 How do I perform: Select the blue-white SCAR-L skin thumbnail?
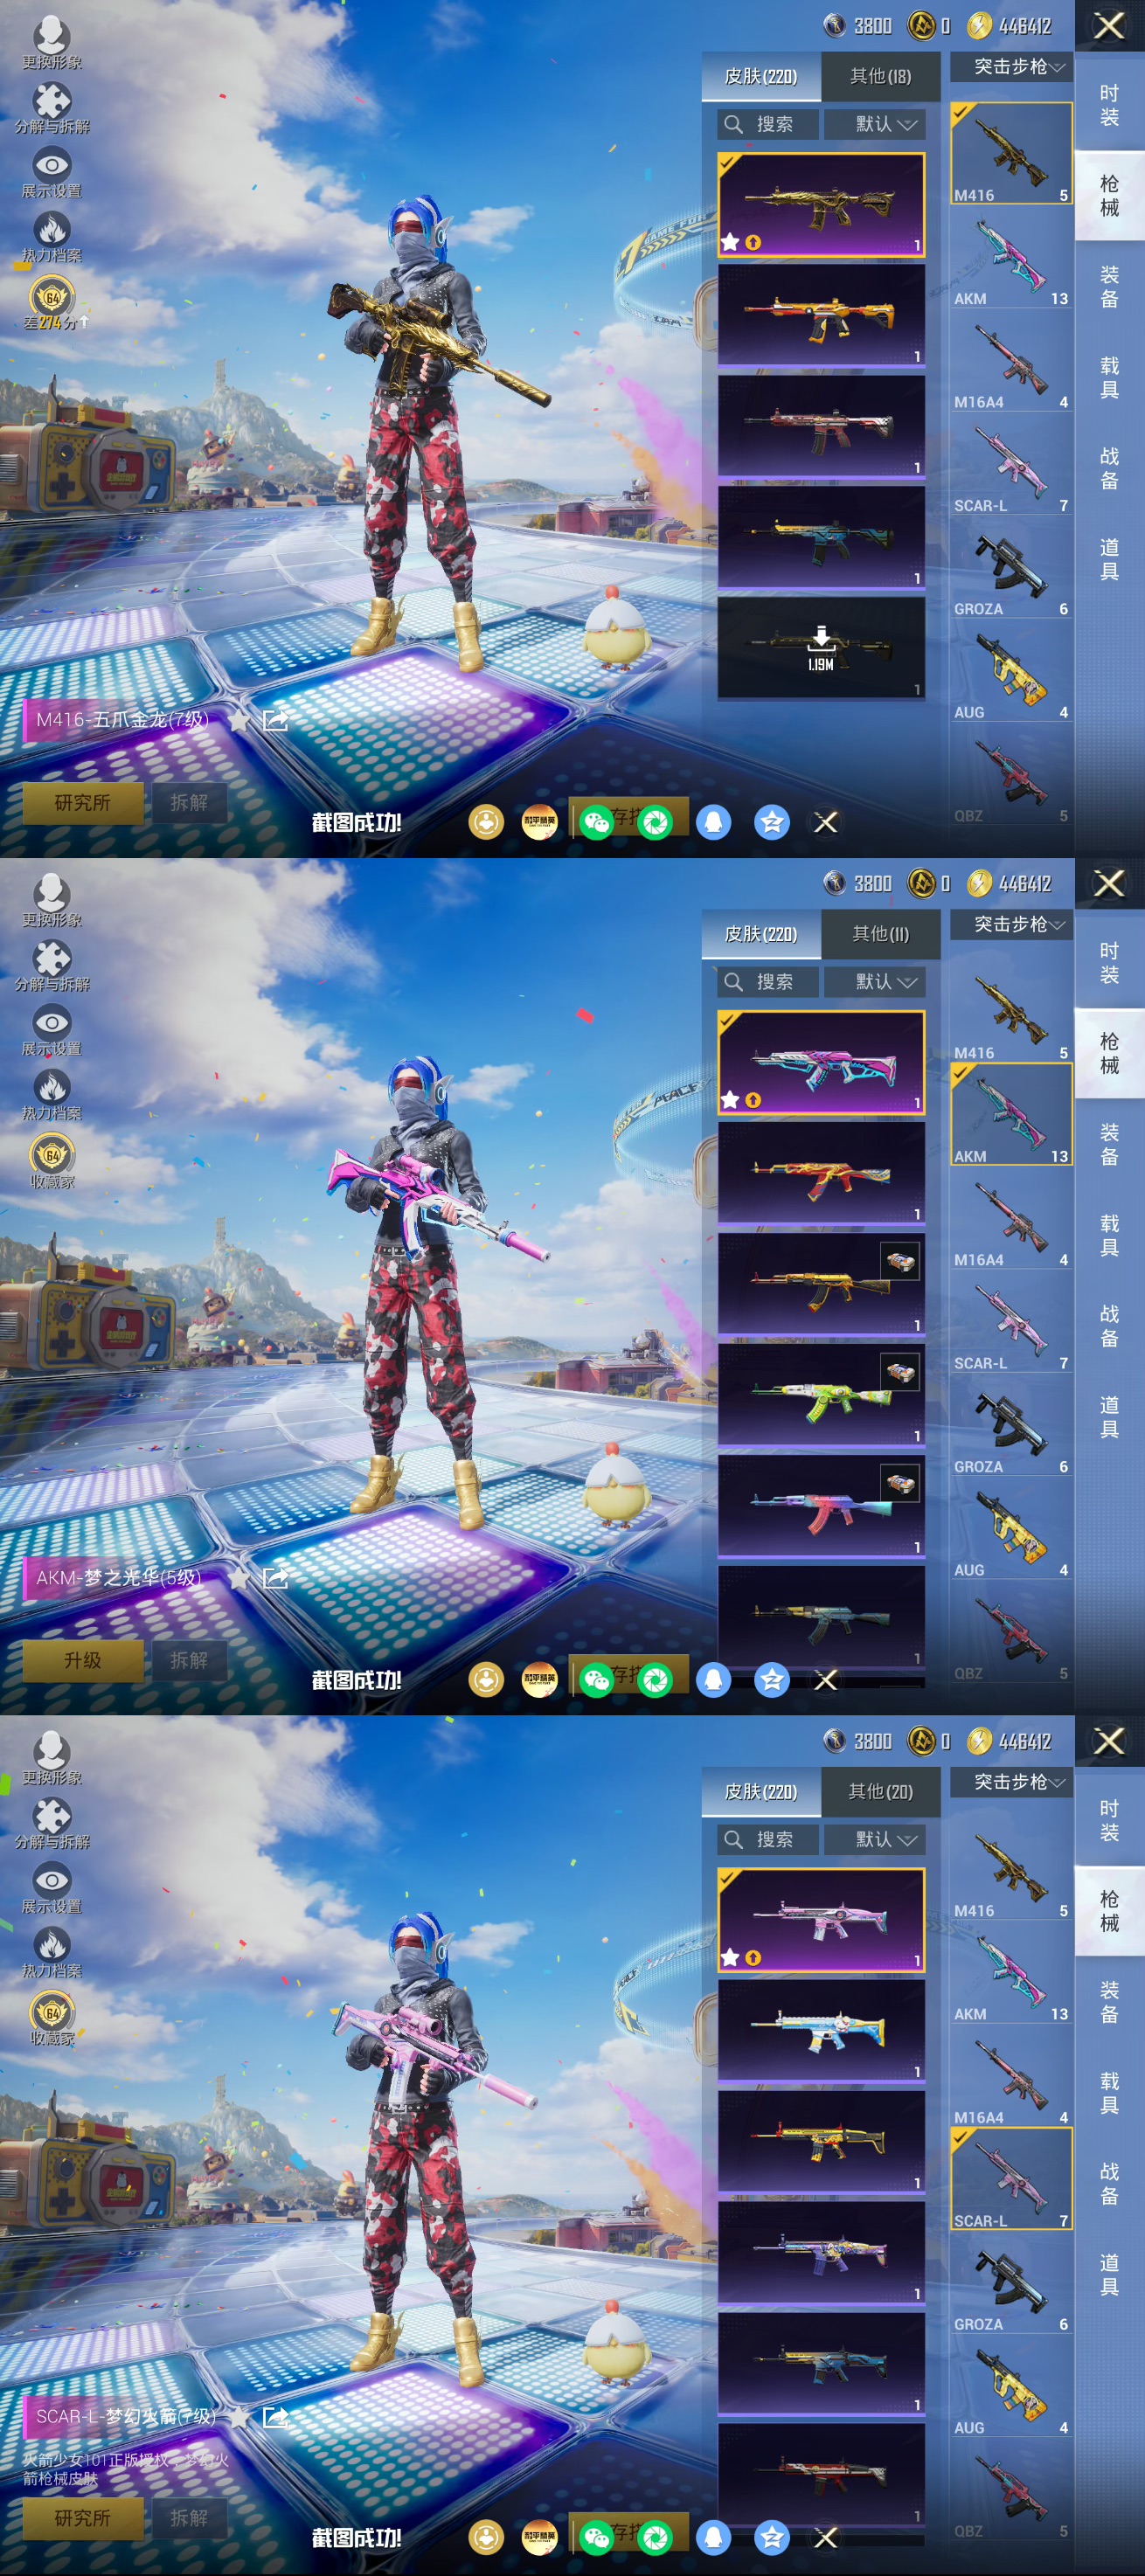click(x=821, y=2031)
